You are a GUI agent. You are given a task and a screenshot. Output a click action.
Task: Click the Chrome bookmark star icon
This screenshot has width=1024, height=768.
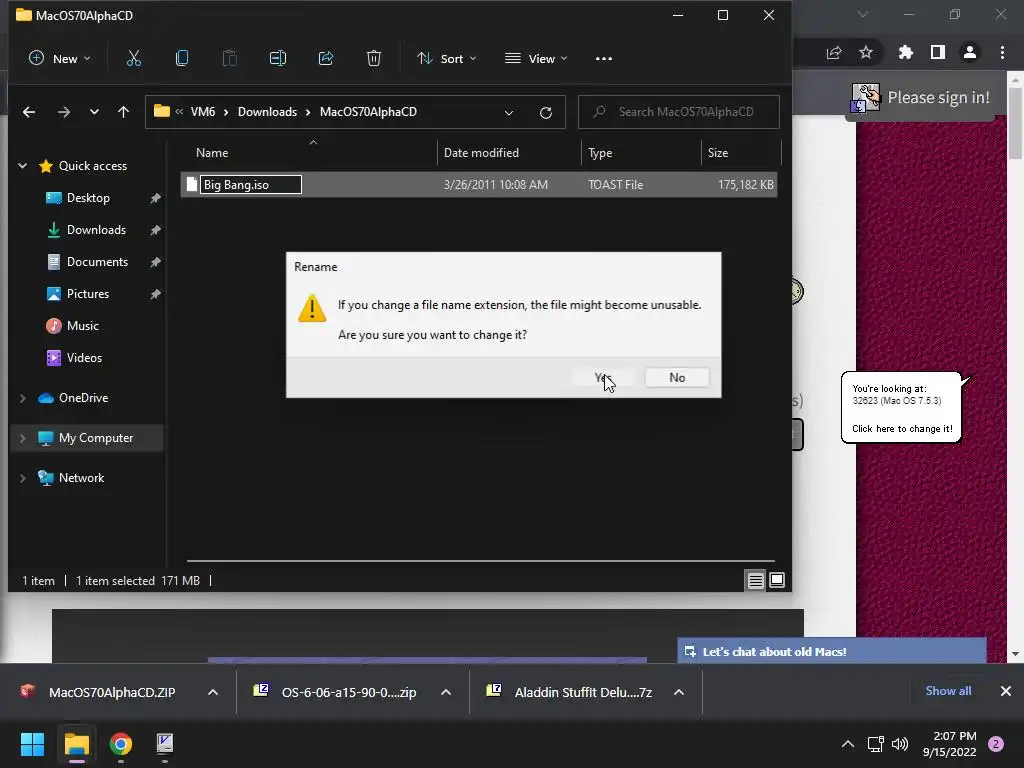coord(866,52)
